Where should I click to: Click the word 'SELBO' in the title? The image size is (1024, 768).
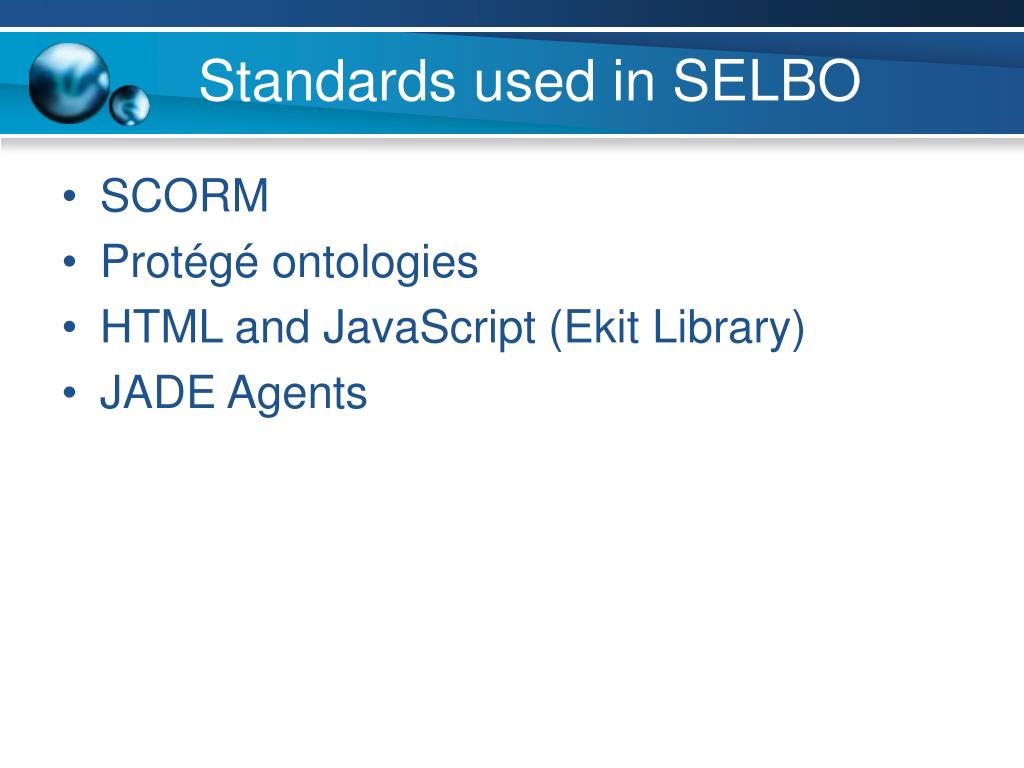[x=766, y=81]
